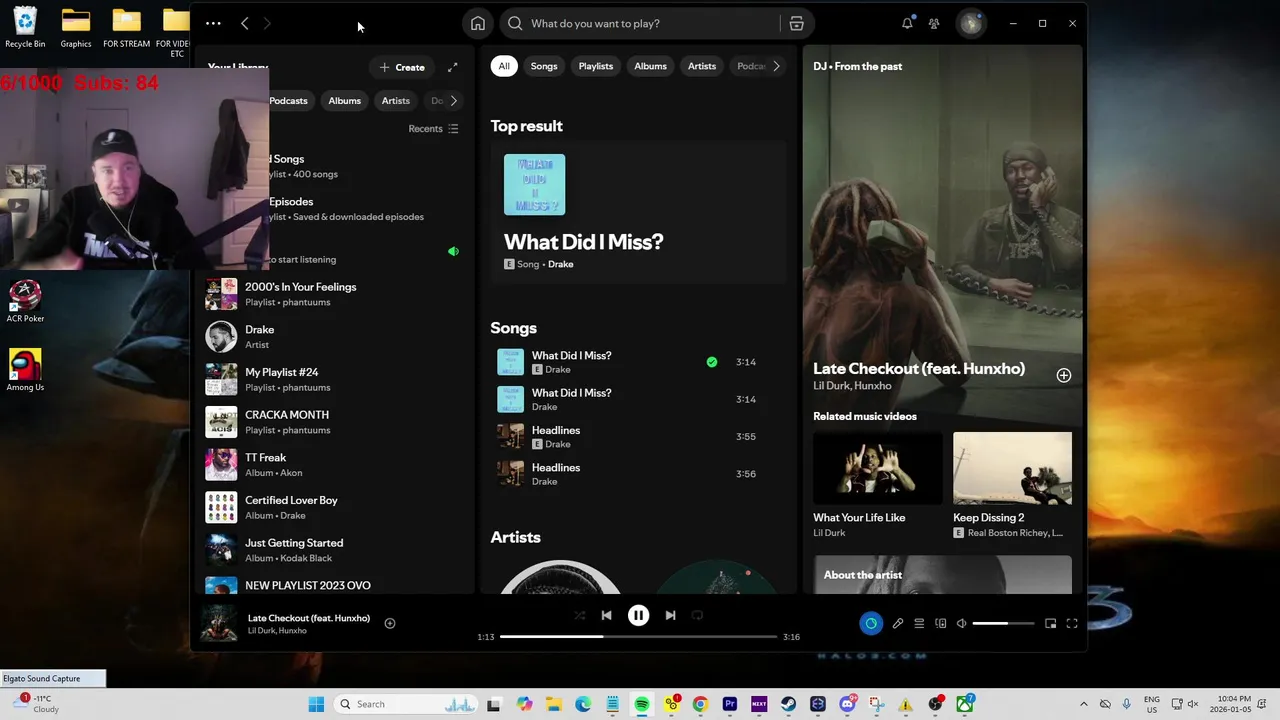This screenshot has height=720, width=1280.
Task: Enter full screen player mode
Action: 1071,623
